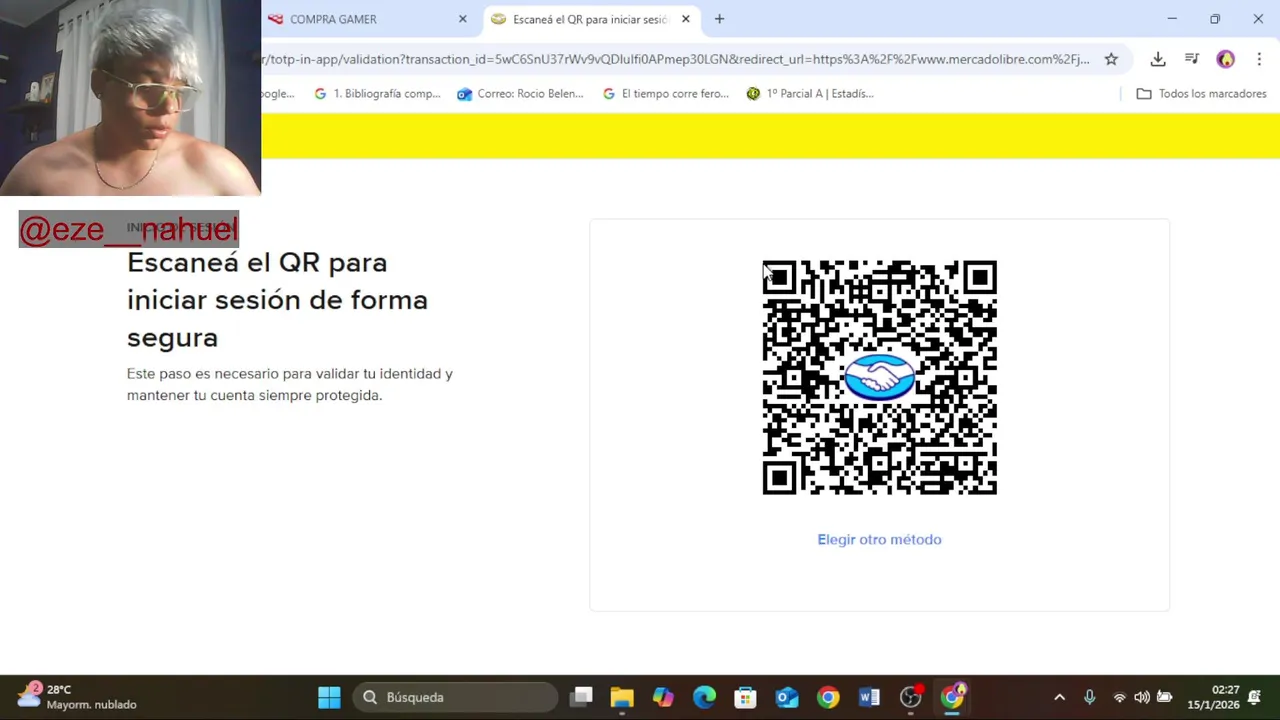Click the 'Escaneá el QR para iniciar sesión' heading
Viewport: 1280px width, 720px height.
(277, 300)
